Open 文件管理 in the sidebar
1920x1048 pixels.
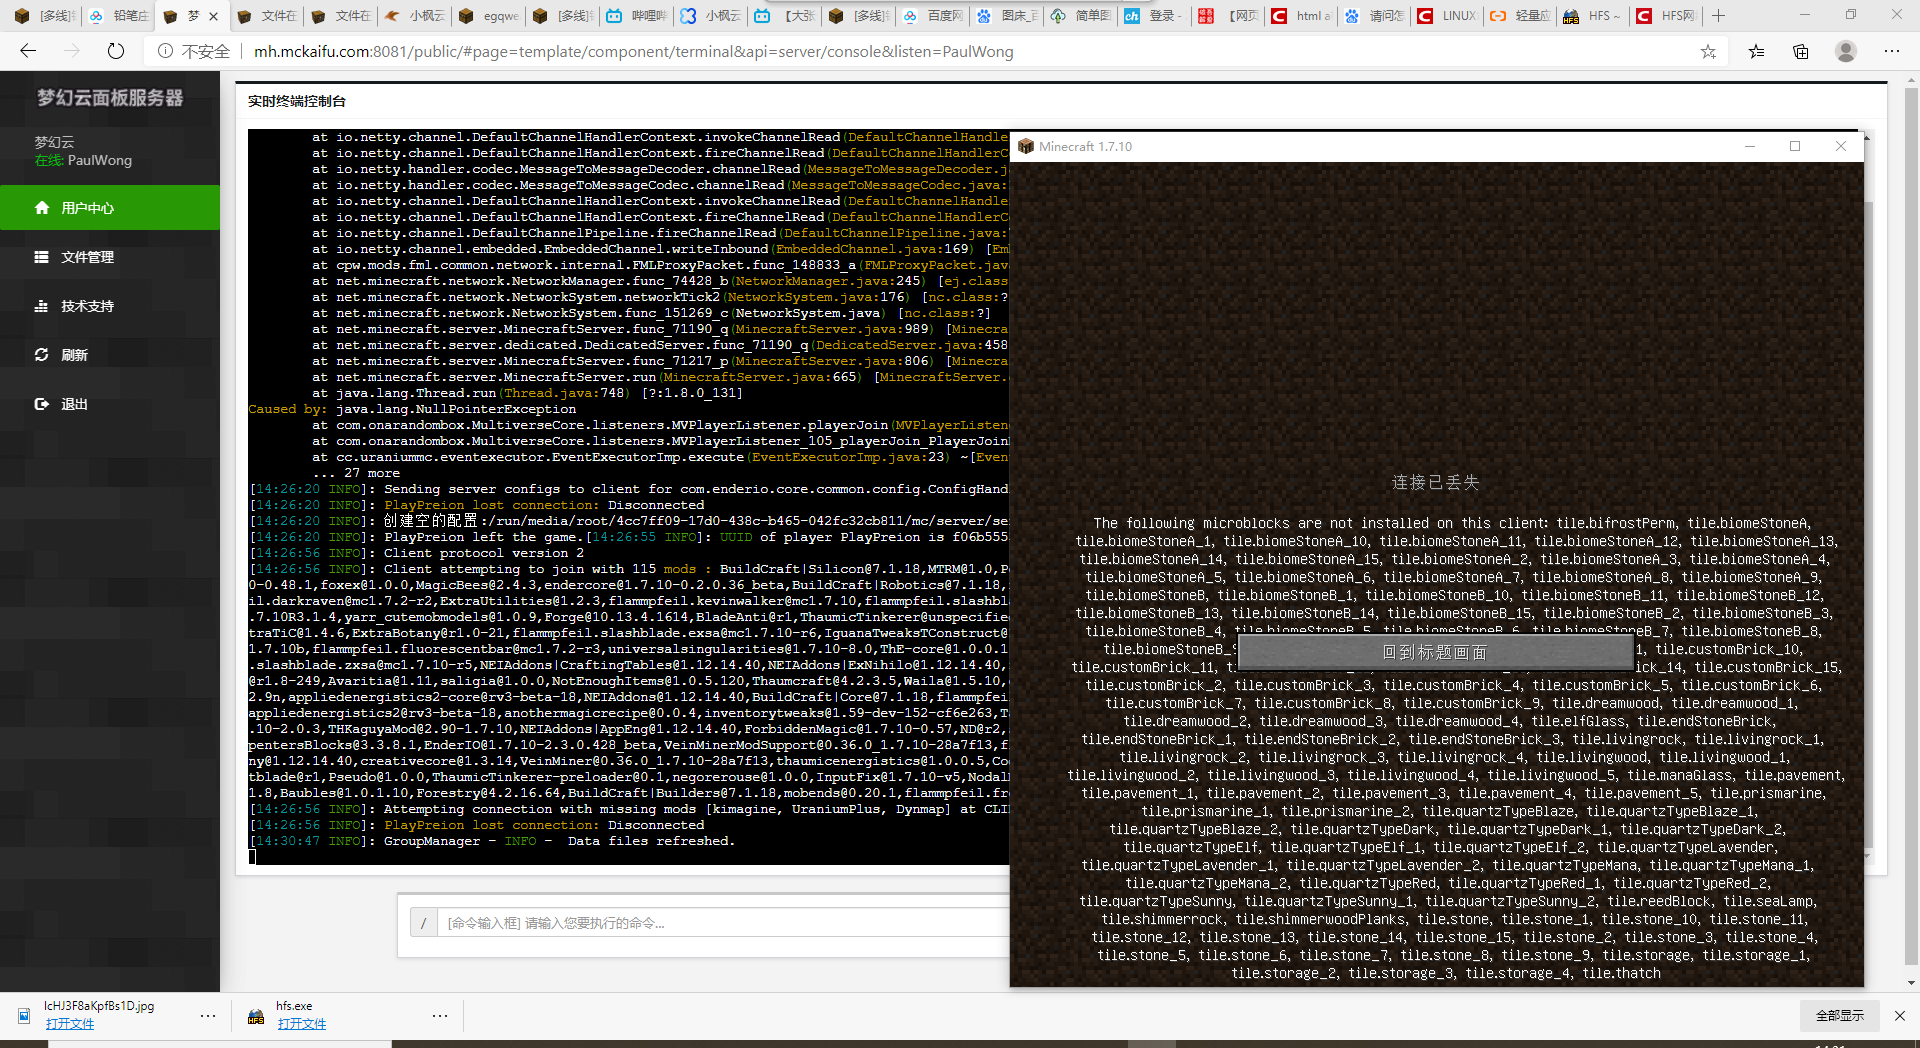pos(110,257)
